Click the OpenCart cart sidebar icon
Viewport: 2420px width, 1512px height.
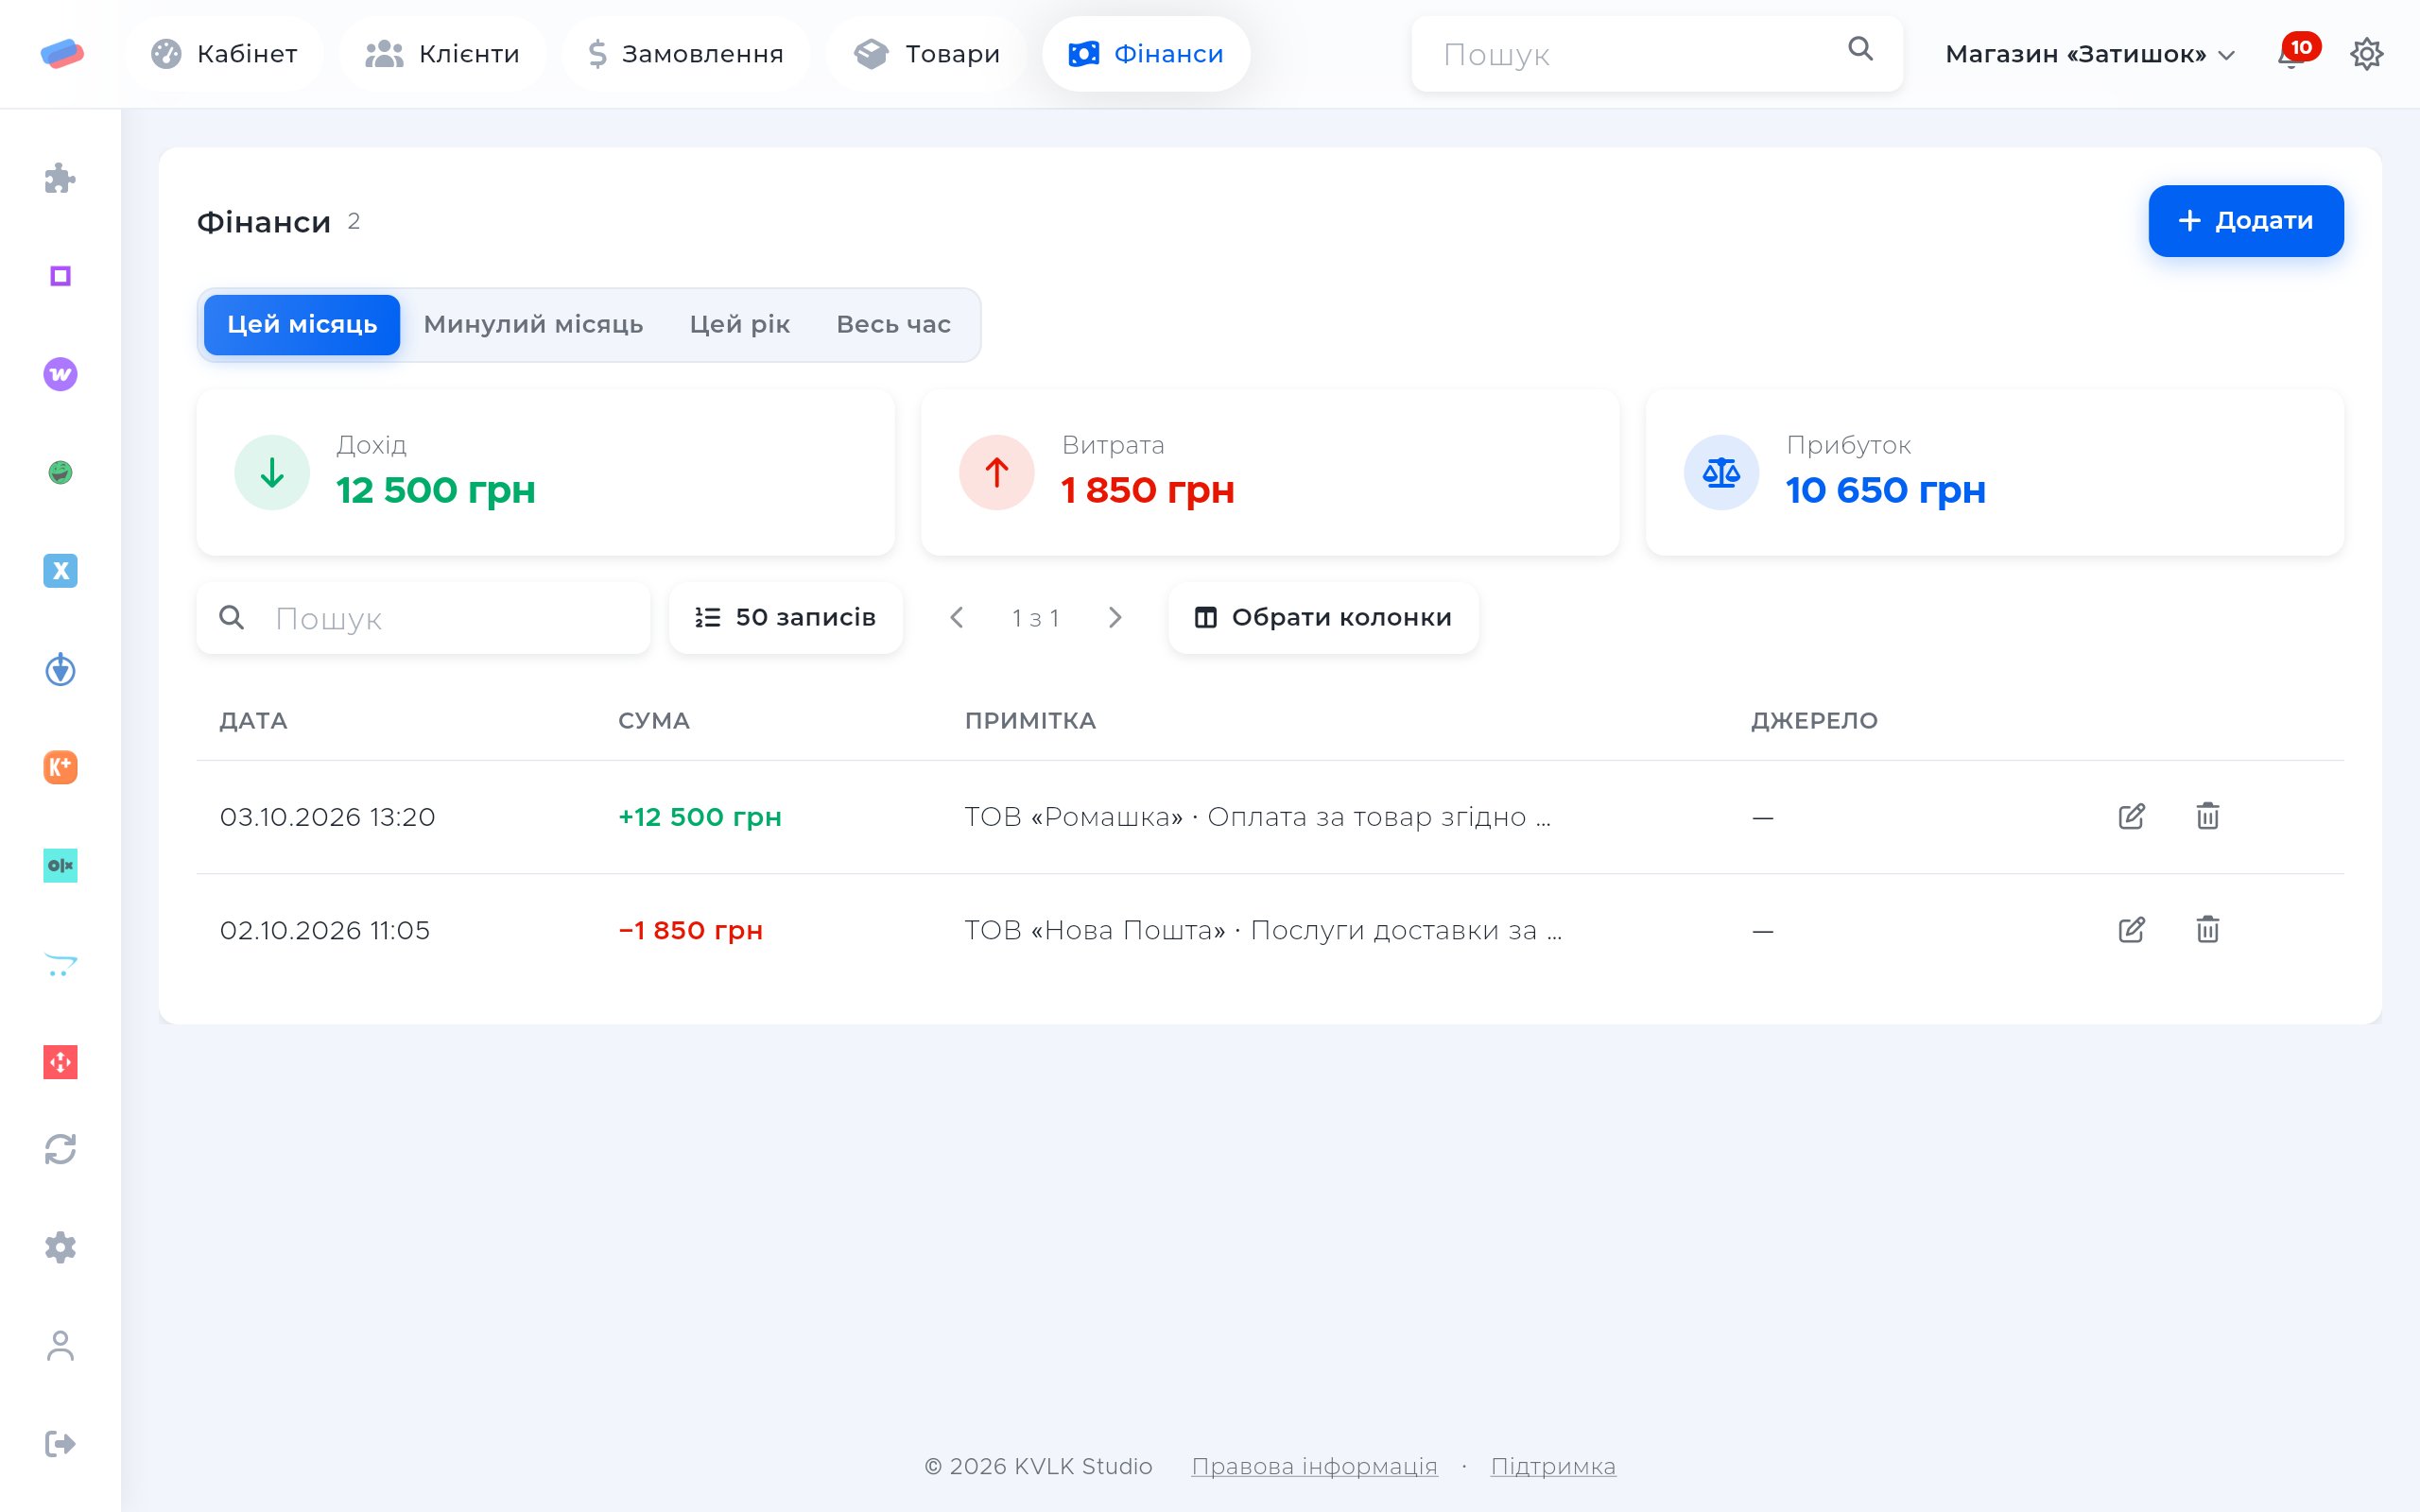point(60,964)
